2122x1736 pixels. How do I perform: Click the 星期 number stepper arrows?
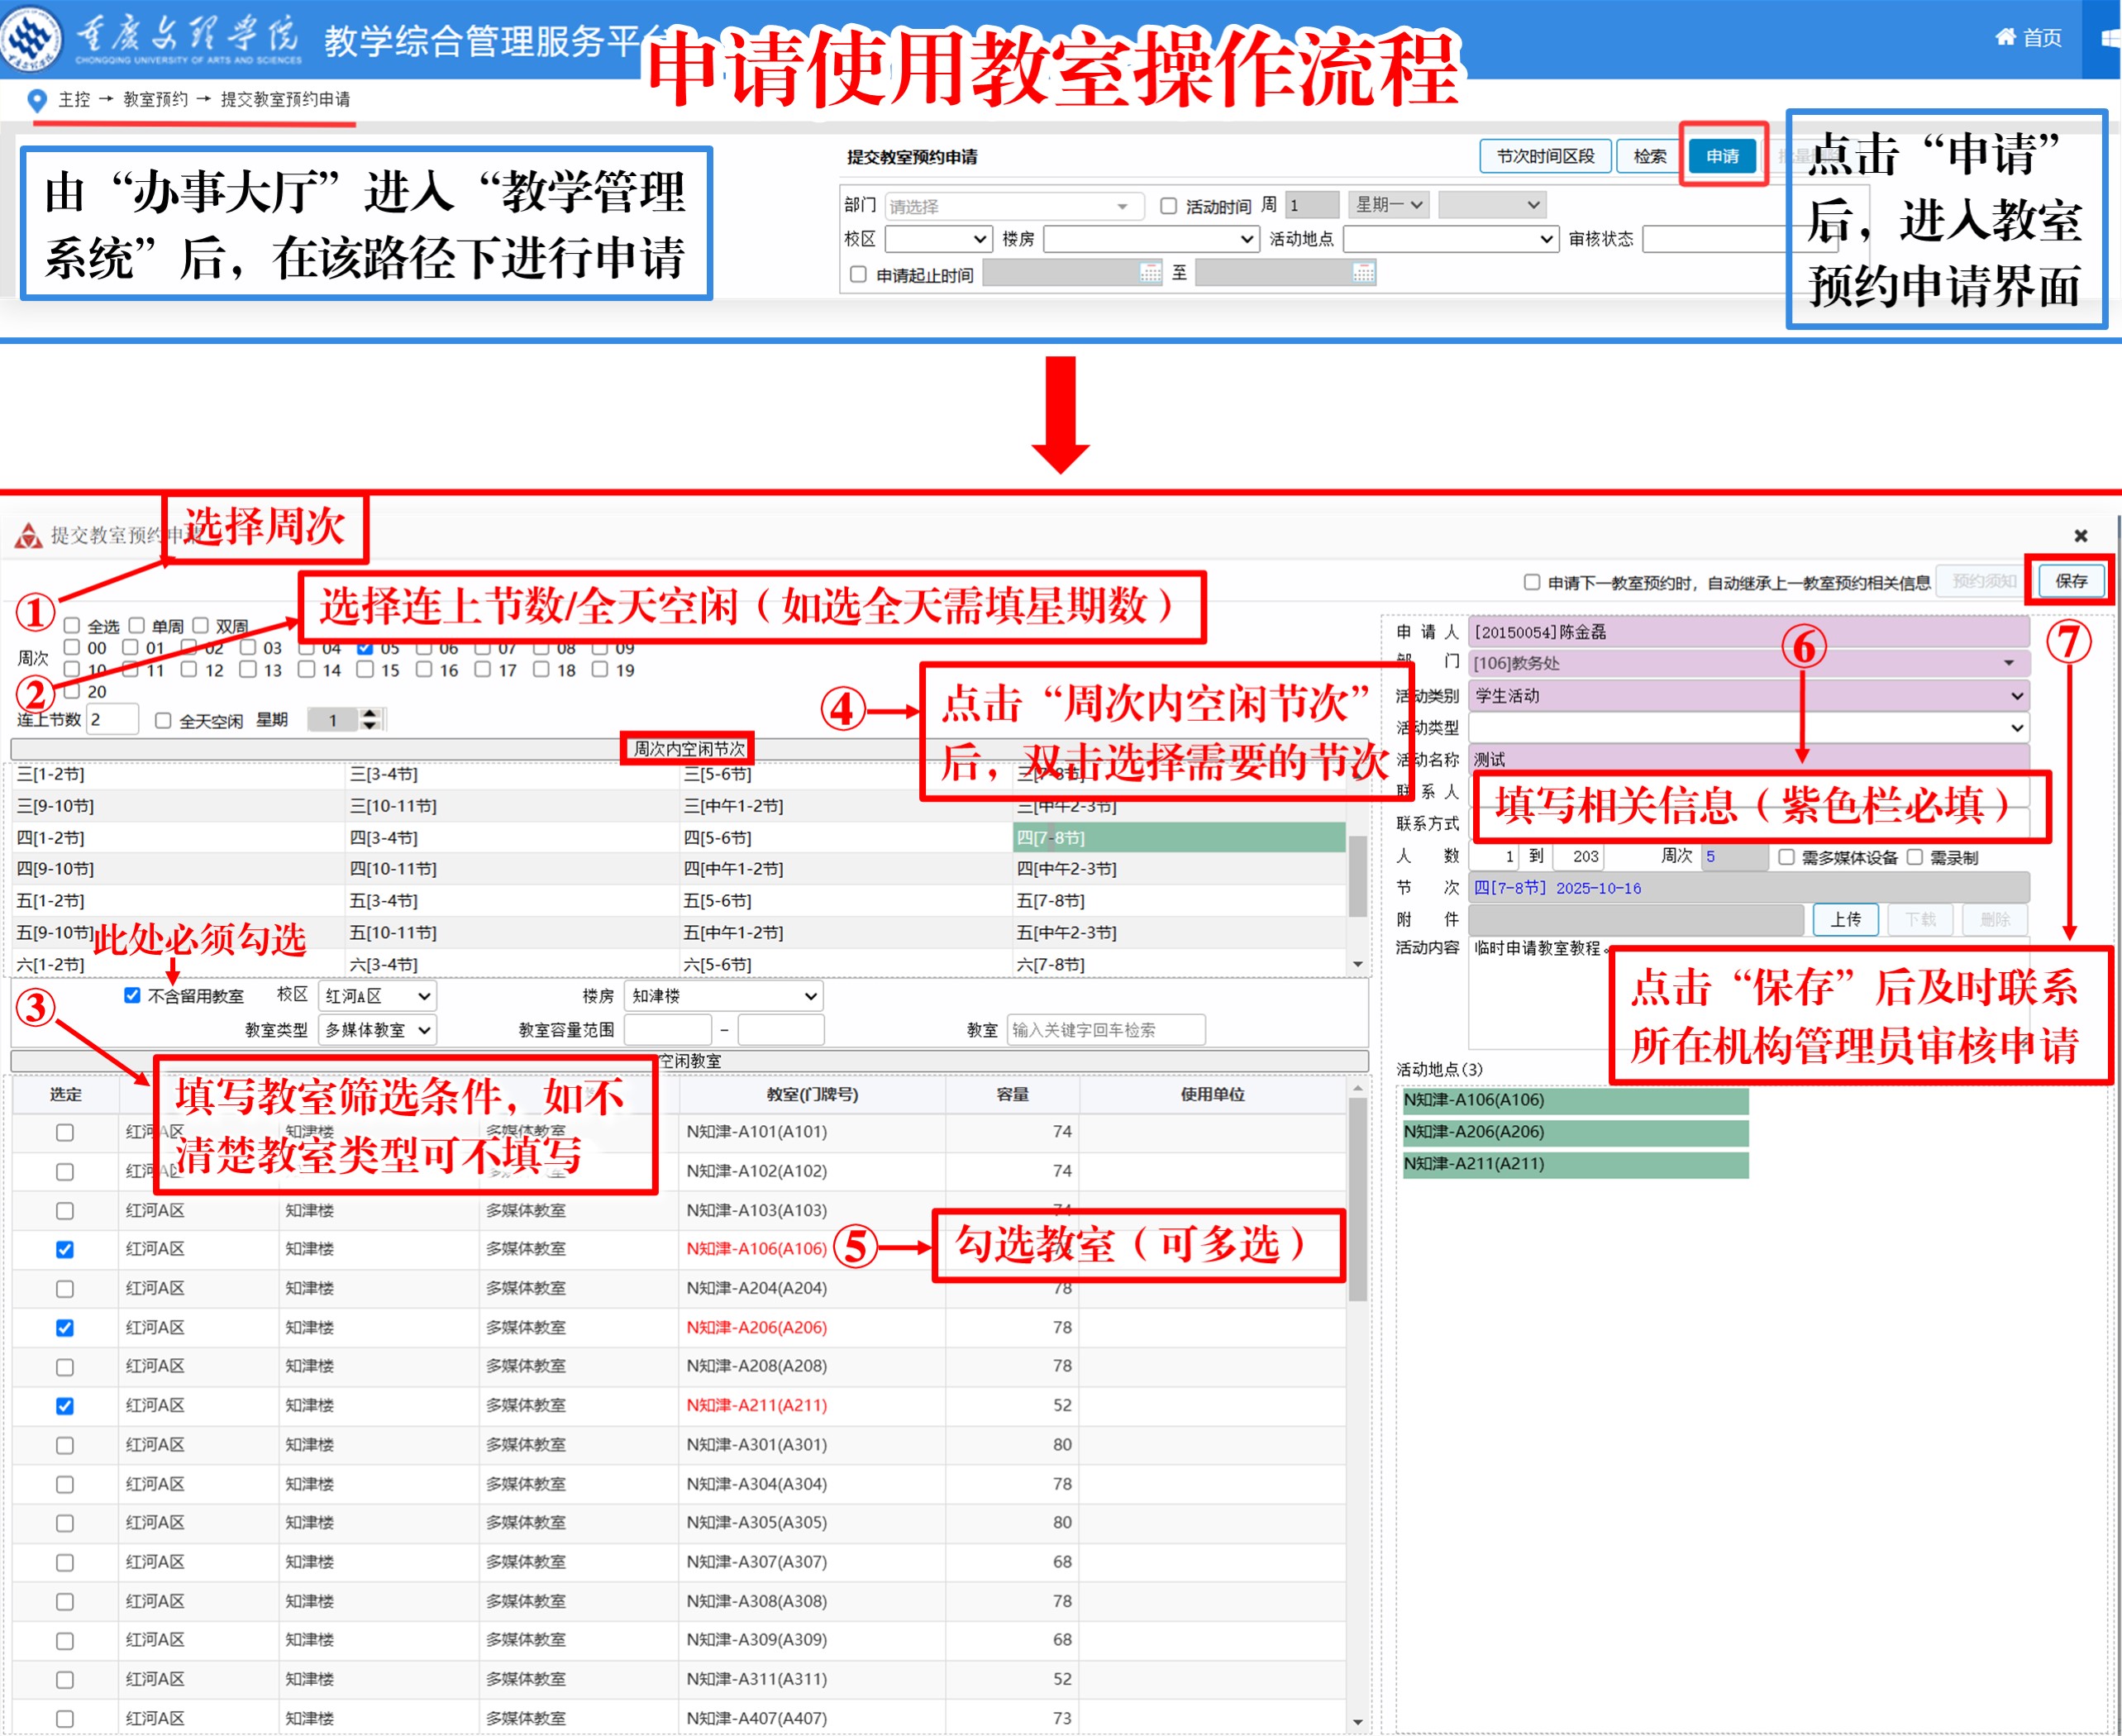point(370,719)
